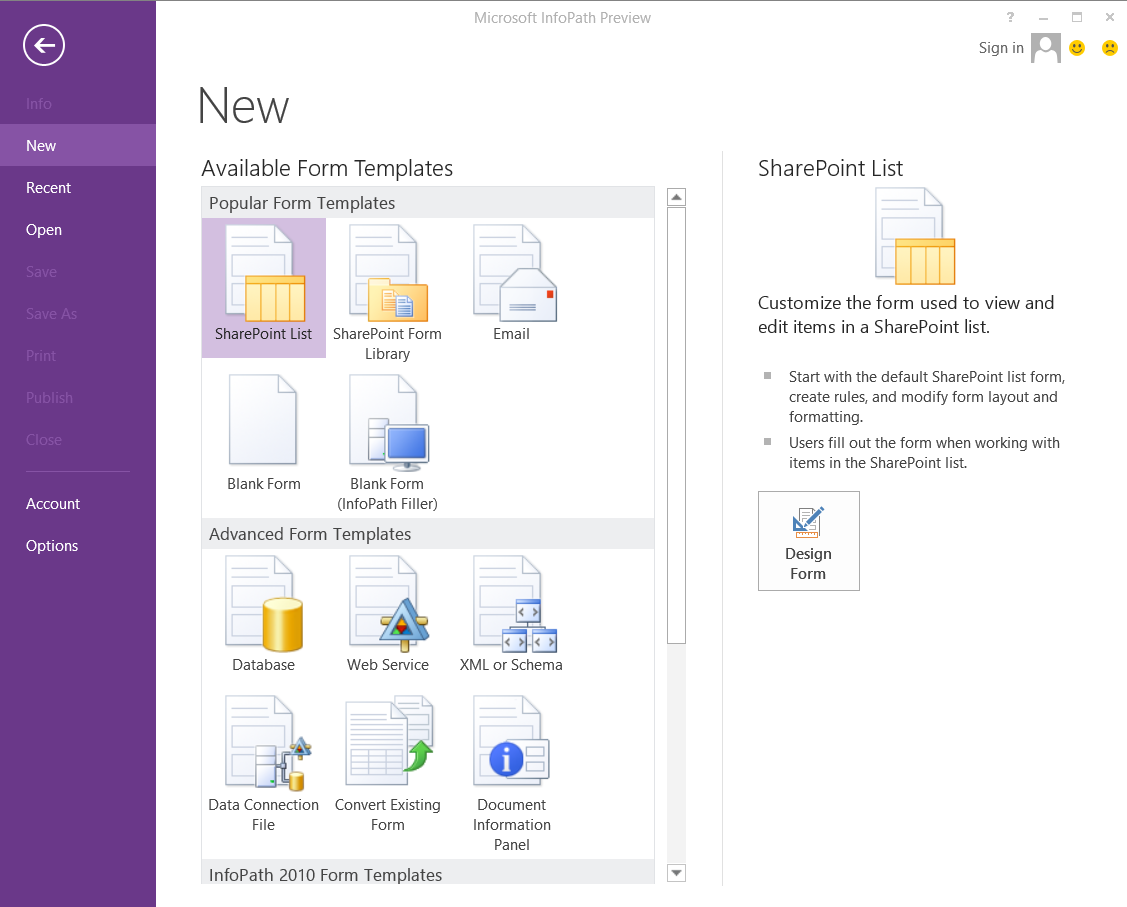This screenshot has width=1127, height=907.
Task: Choose Blank Form (InfoPath Filler) template
Action: (387, 442)
